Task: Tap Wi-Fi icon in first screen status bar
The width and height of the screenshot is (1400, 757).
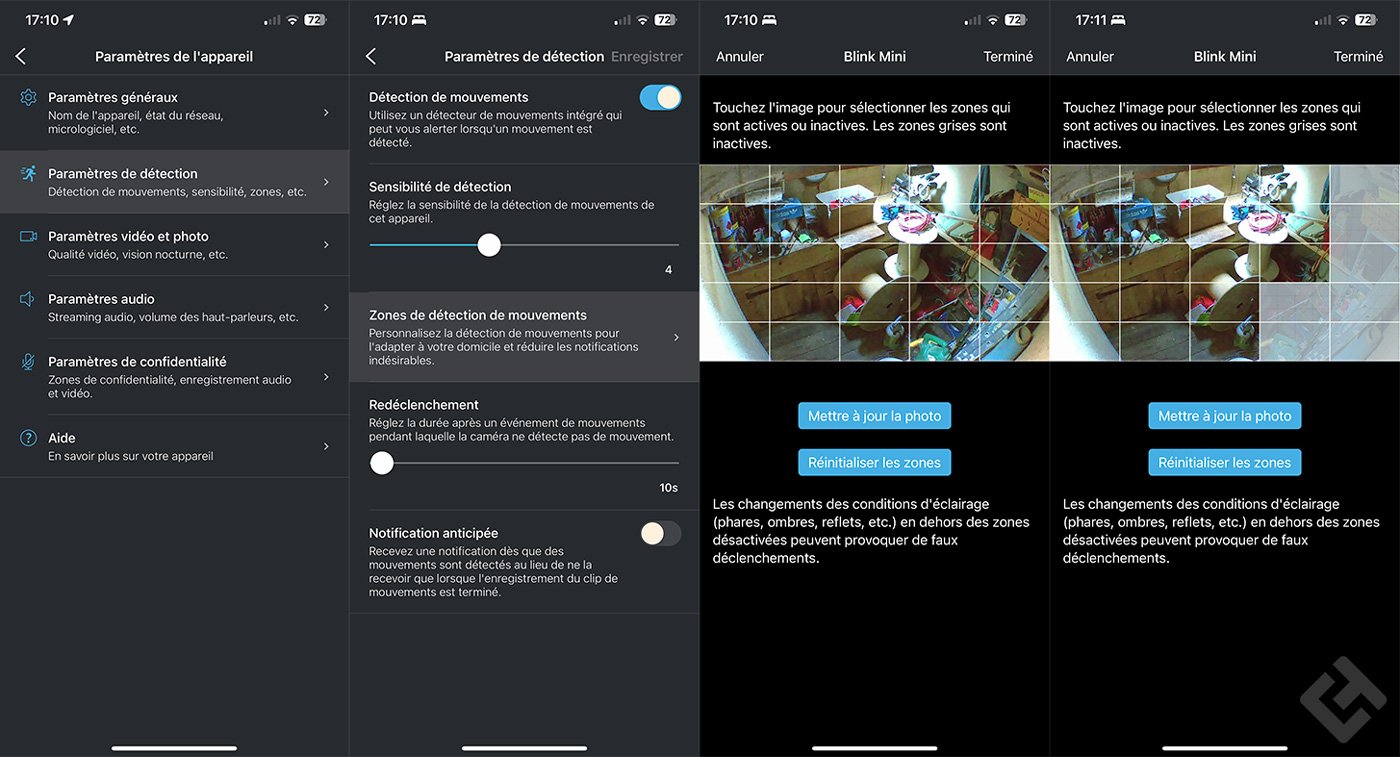Action: 292,20
